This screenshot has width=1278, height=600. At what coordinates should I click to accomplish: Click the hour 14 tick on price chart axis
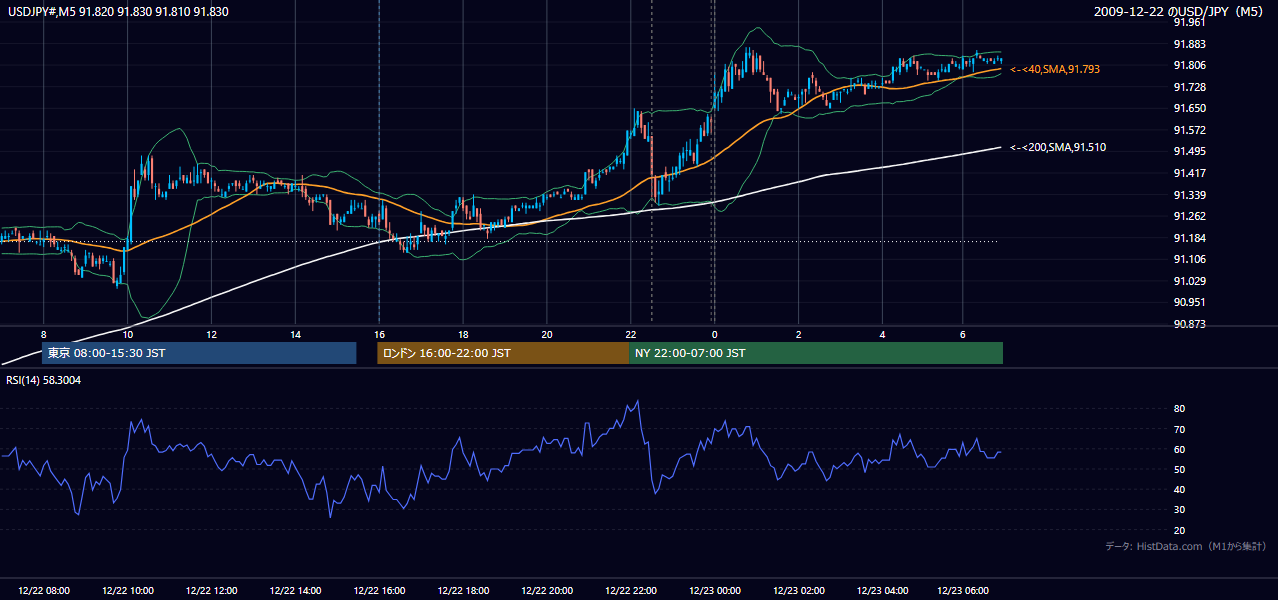(296, 334)
